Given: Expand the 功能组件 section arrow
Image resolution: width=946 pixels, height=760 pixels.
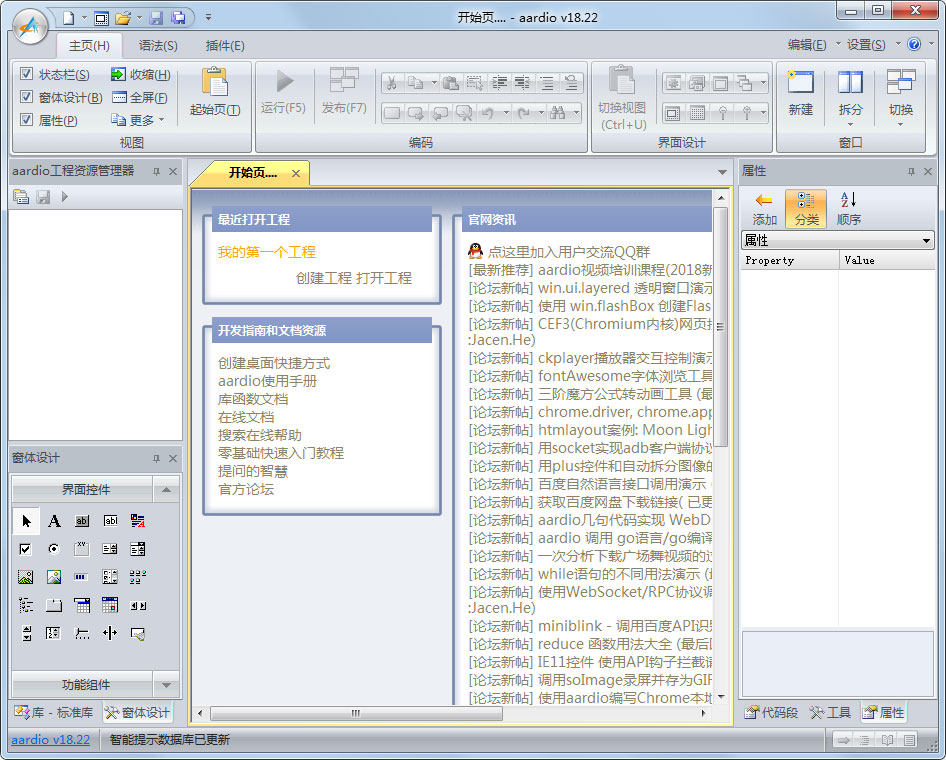Looking at the screenshot, I should coord(166,685).
